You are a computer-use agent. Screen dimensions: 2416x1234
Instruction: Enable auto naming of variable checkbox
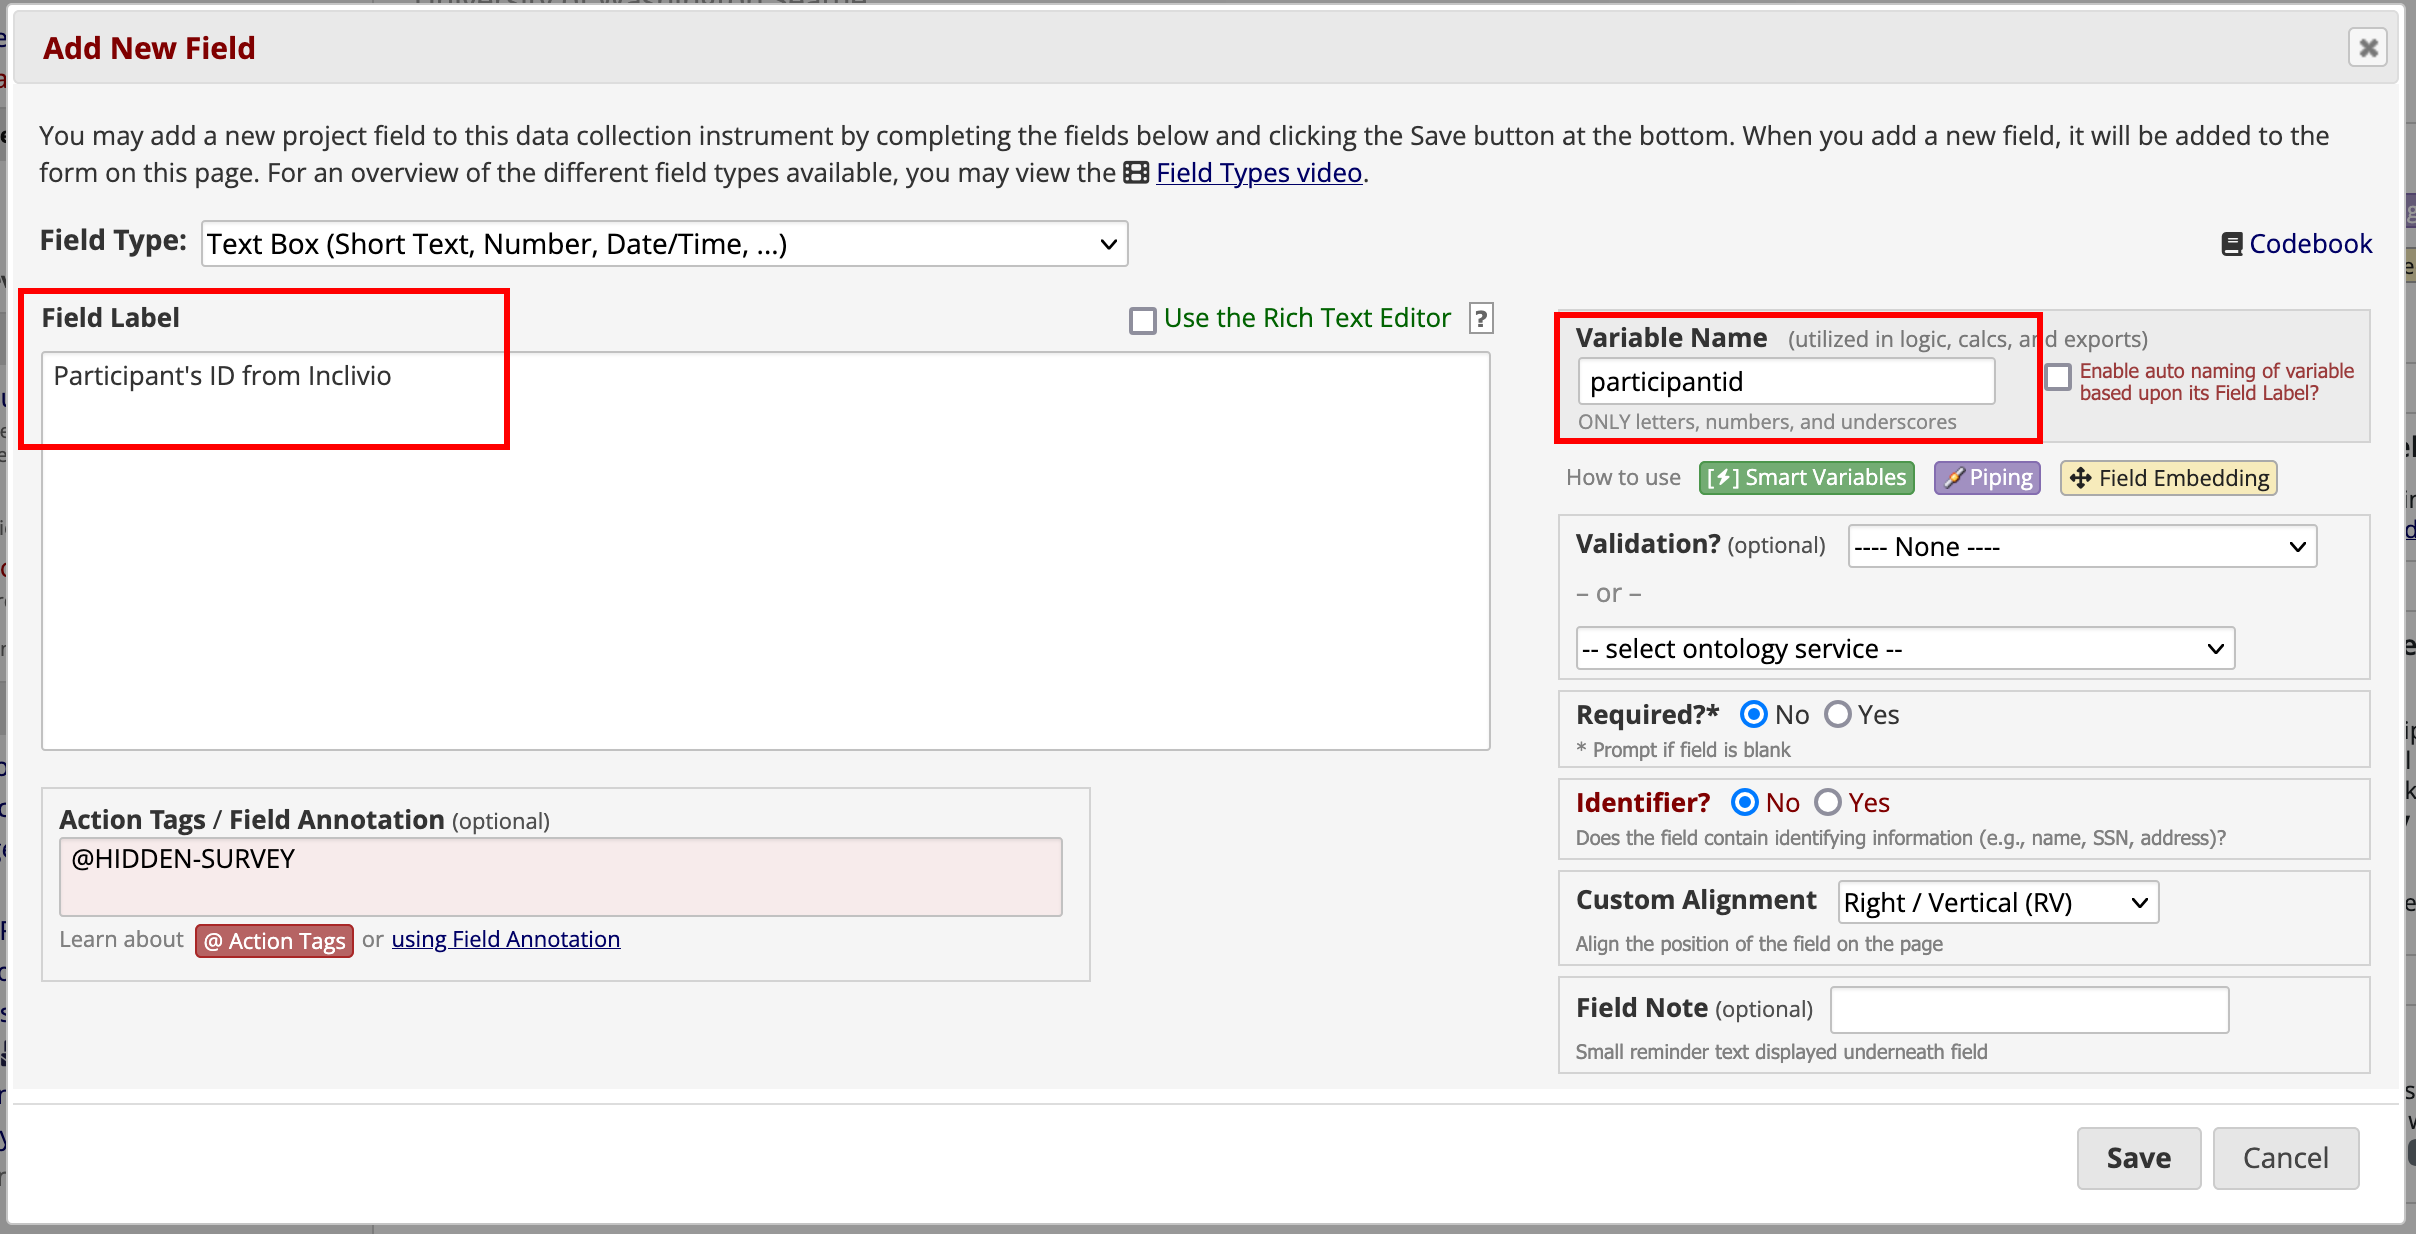[x=2059, y=377]
